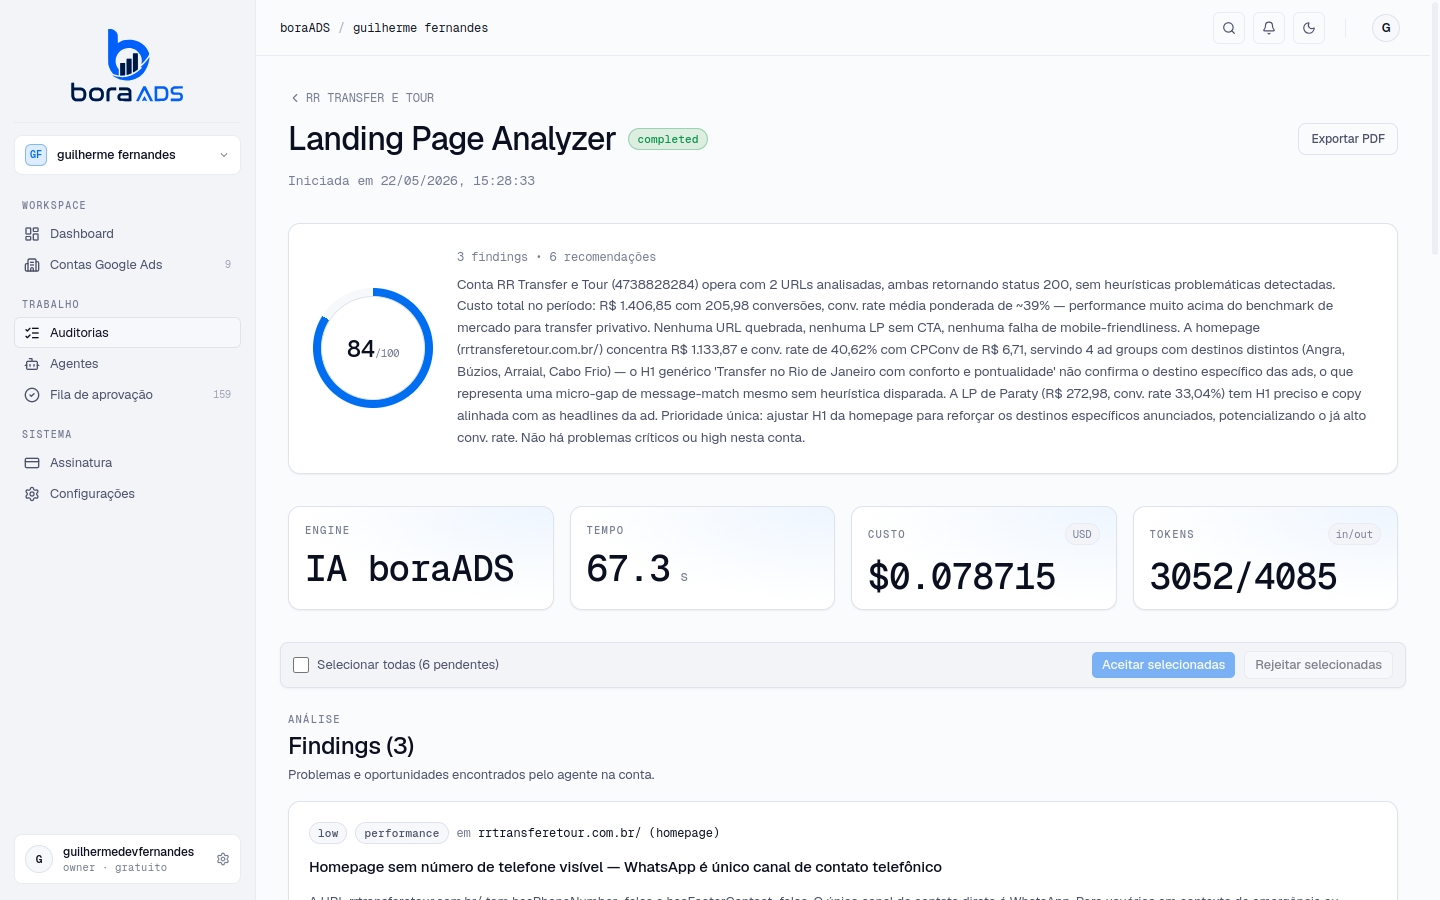Click the IA boraADS engine value

(410, 569)
